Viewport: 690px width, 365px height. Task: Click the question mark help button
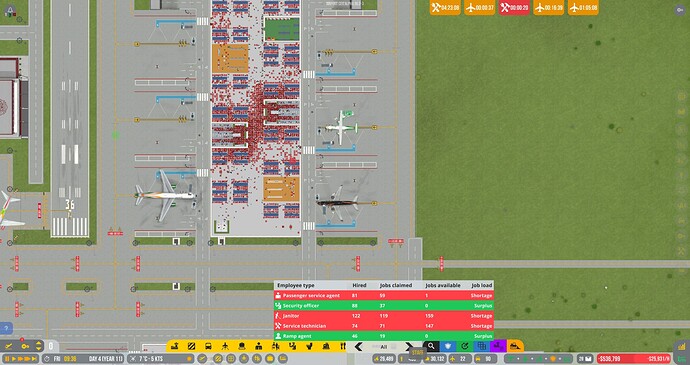point(6,328)
